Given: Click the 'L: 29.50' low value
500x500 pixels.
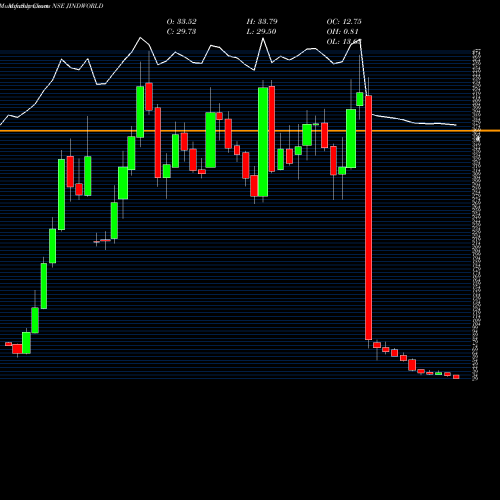Looking at the screenshot, I should [x=261, y=32].
